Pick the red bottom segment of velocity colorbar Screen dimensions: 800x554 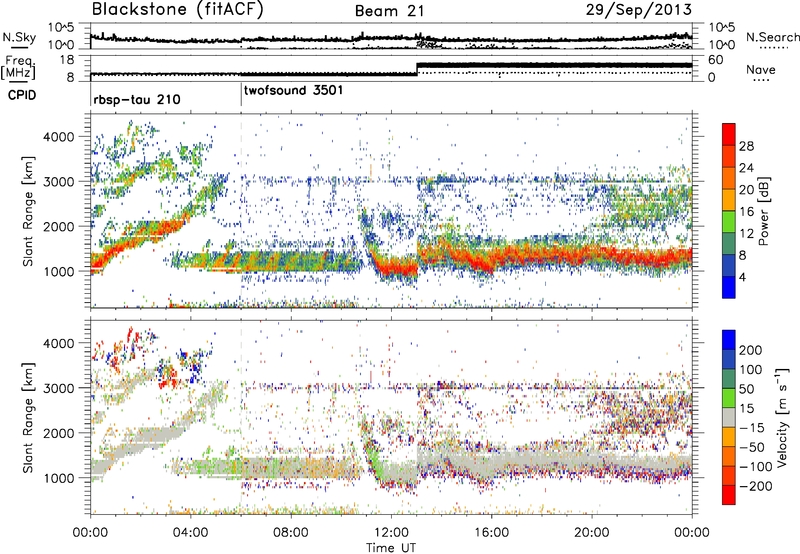pos(729,495)
